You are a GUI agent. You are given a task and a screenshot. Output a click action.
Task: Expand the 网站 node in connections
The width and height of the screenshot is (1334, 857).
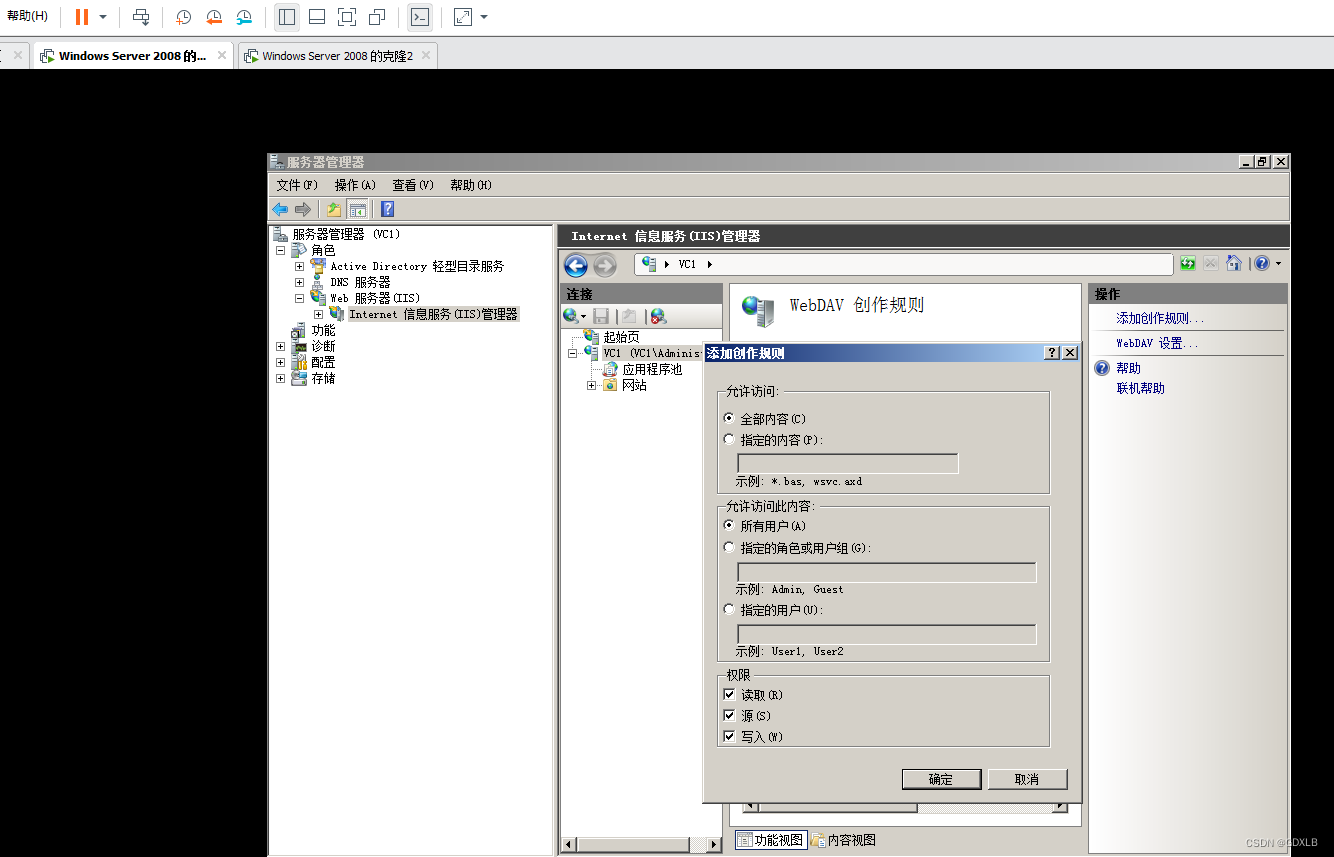(x=592, y=385)
